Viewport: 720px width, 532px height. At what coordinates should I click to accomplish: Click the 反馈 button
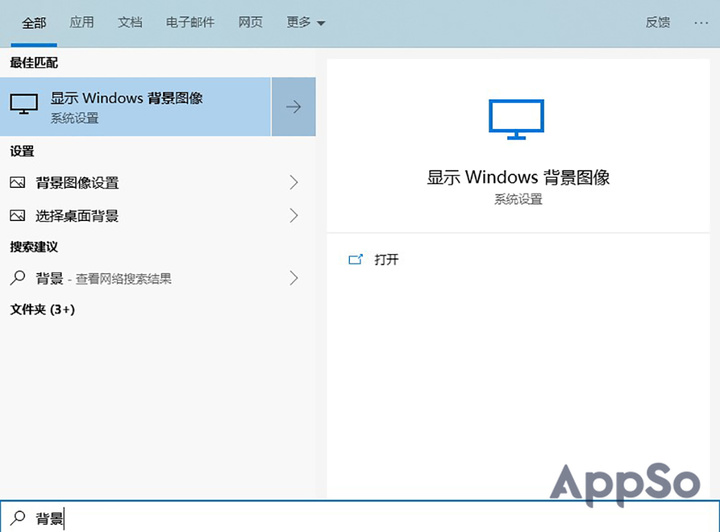[658, 22]
